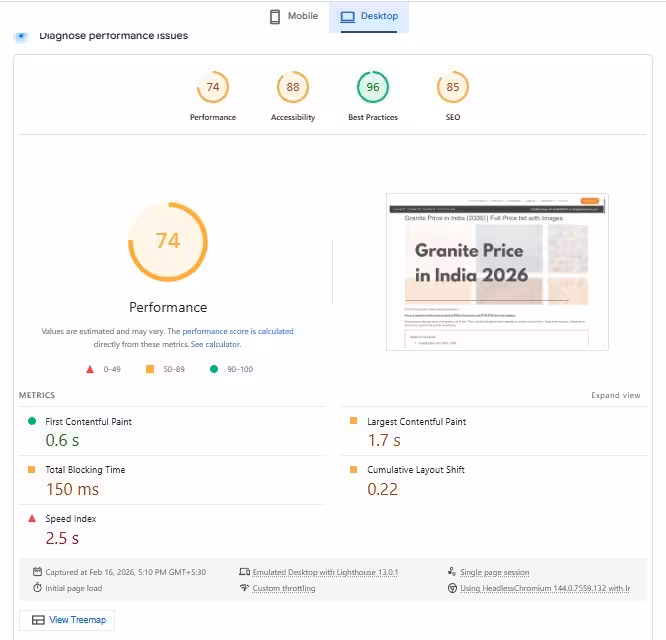The height and width of the screenshot is (640, 666).
Task: Open the 'performance score is calculated' link
Action: pyautogui.click(x=238, y=331)
